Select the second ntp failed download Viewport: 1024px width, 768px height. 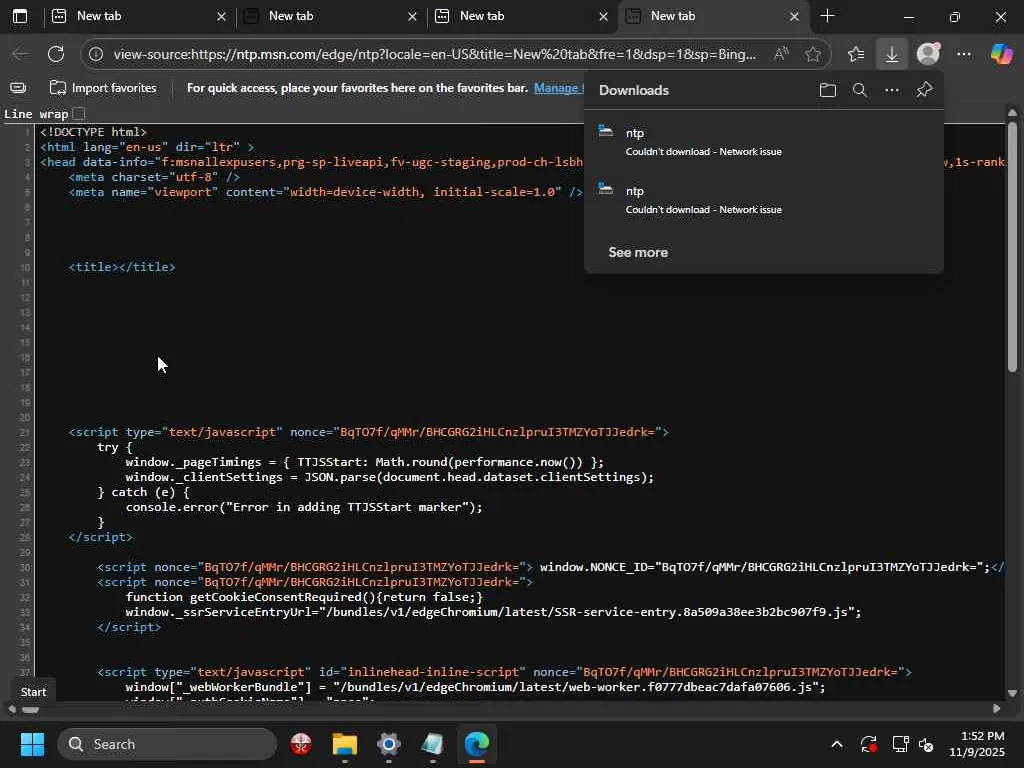pyautogui.click(x=763, y=200)
